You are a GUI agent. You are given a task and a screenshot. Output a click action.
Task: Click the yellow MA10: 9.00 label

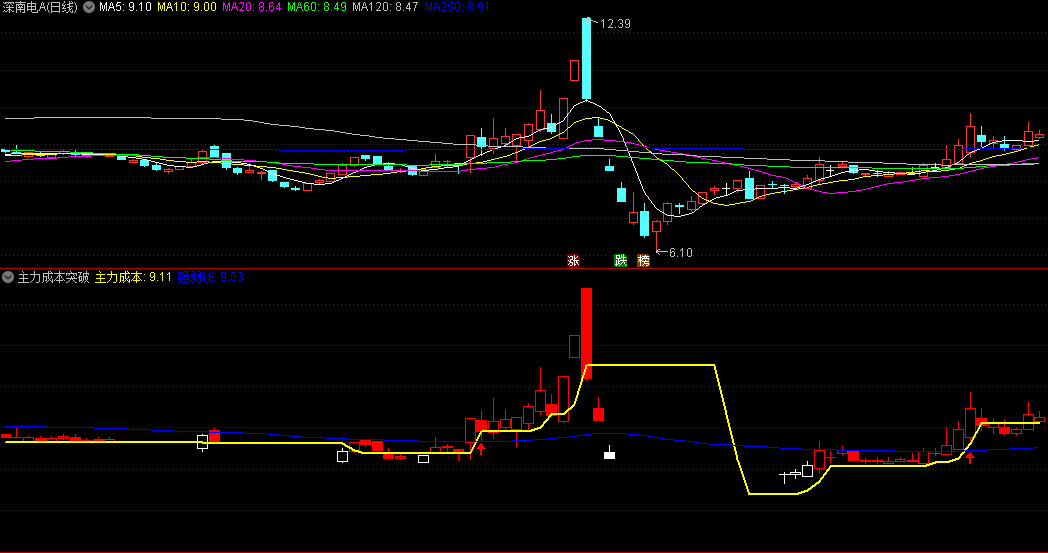point(186,7)
